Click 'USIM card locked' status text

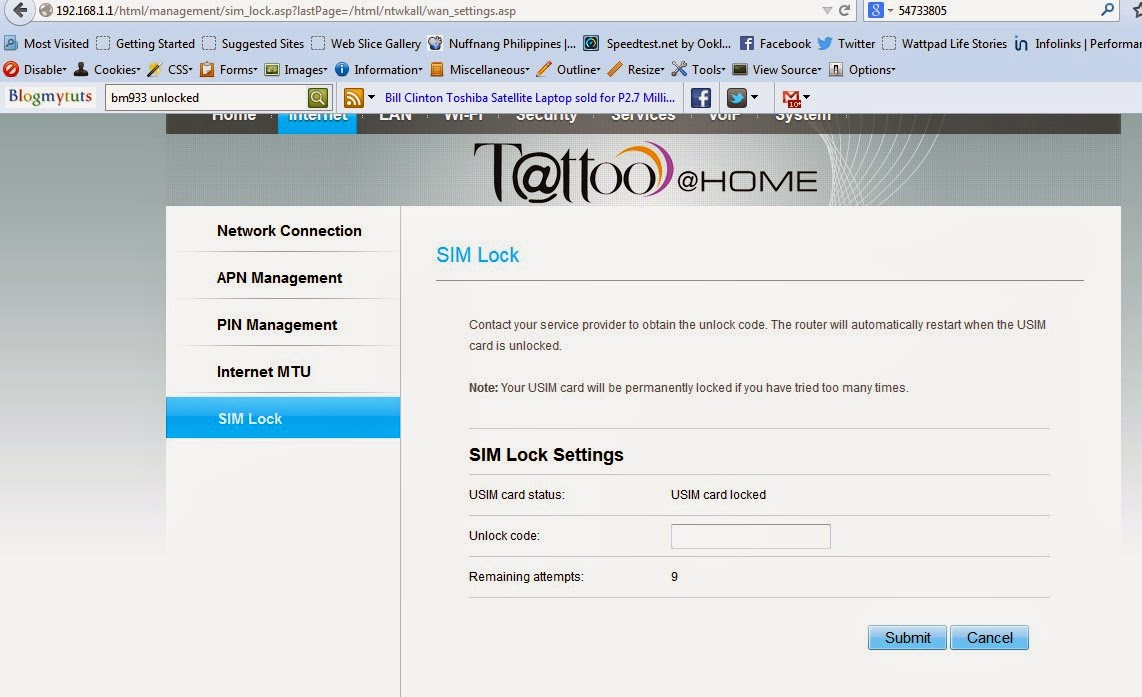point(718,495)
